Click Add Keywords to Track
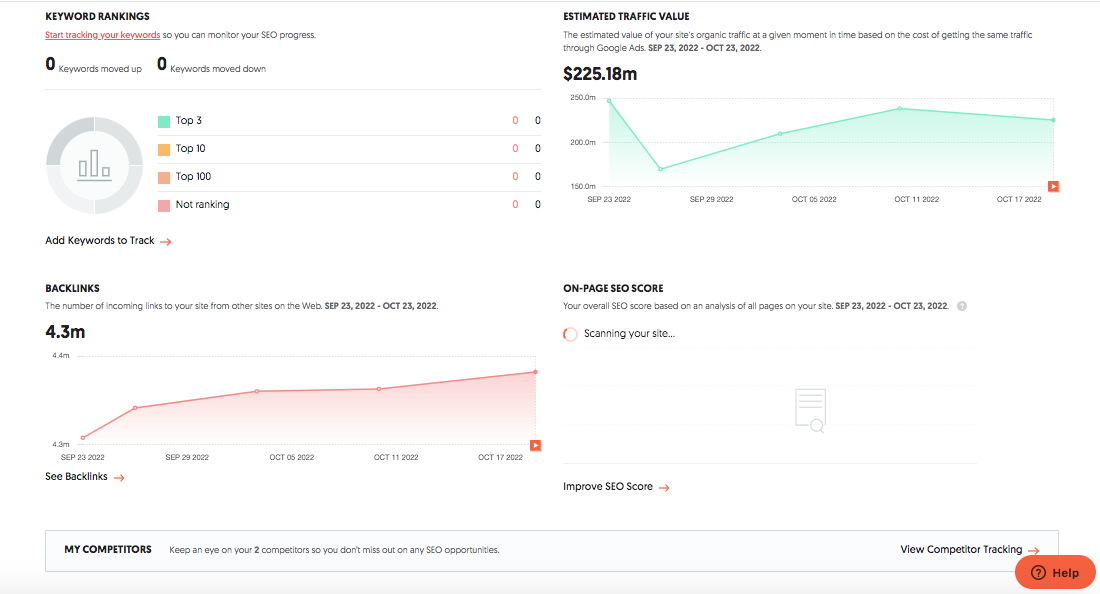 pyautogui.click(x=100, y=241)
